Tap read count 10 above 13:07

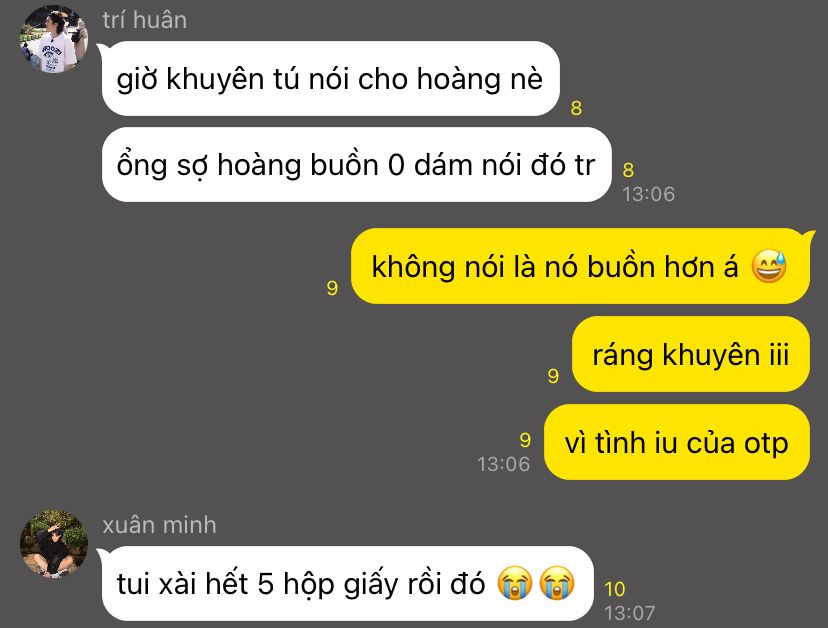[x=615, y=589]
